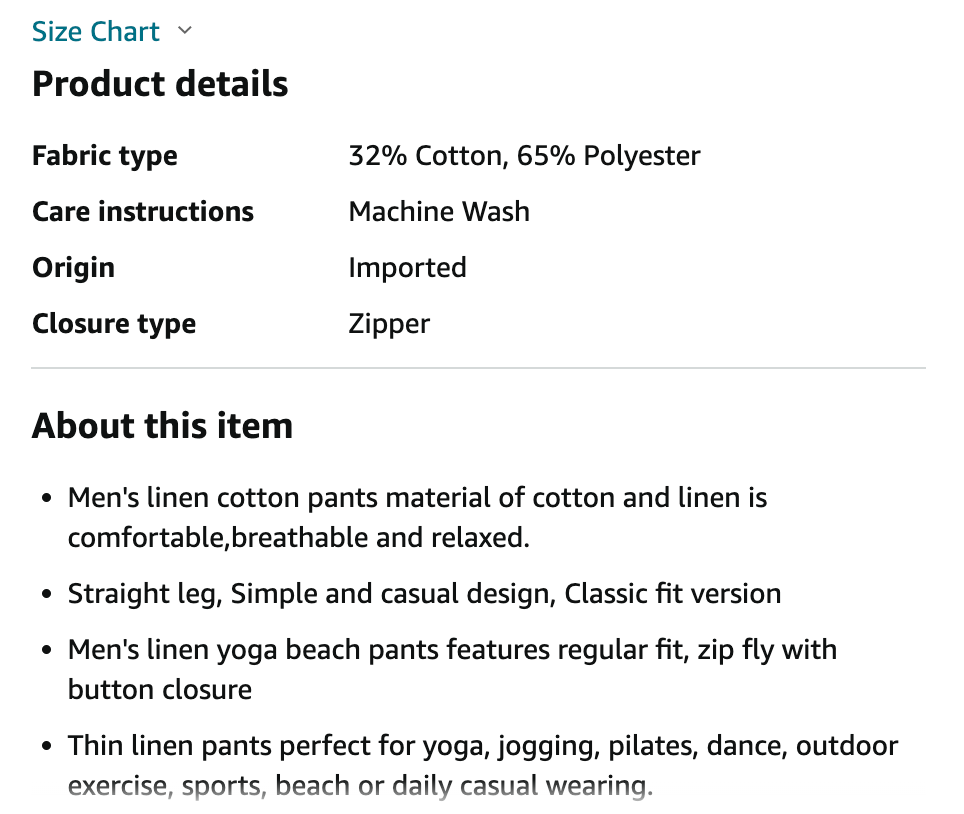Click the Zipper value text
This screenshot has width=964, height=814.
coord(389,323)
